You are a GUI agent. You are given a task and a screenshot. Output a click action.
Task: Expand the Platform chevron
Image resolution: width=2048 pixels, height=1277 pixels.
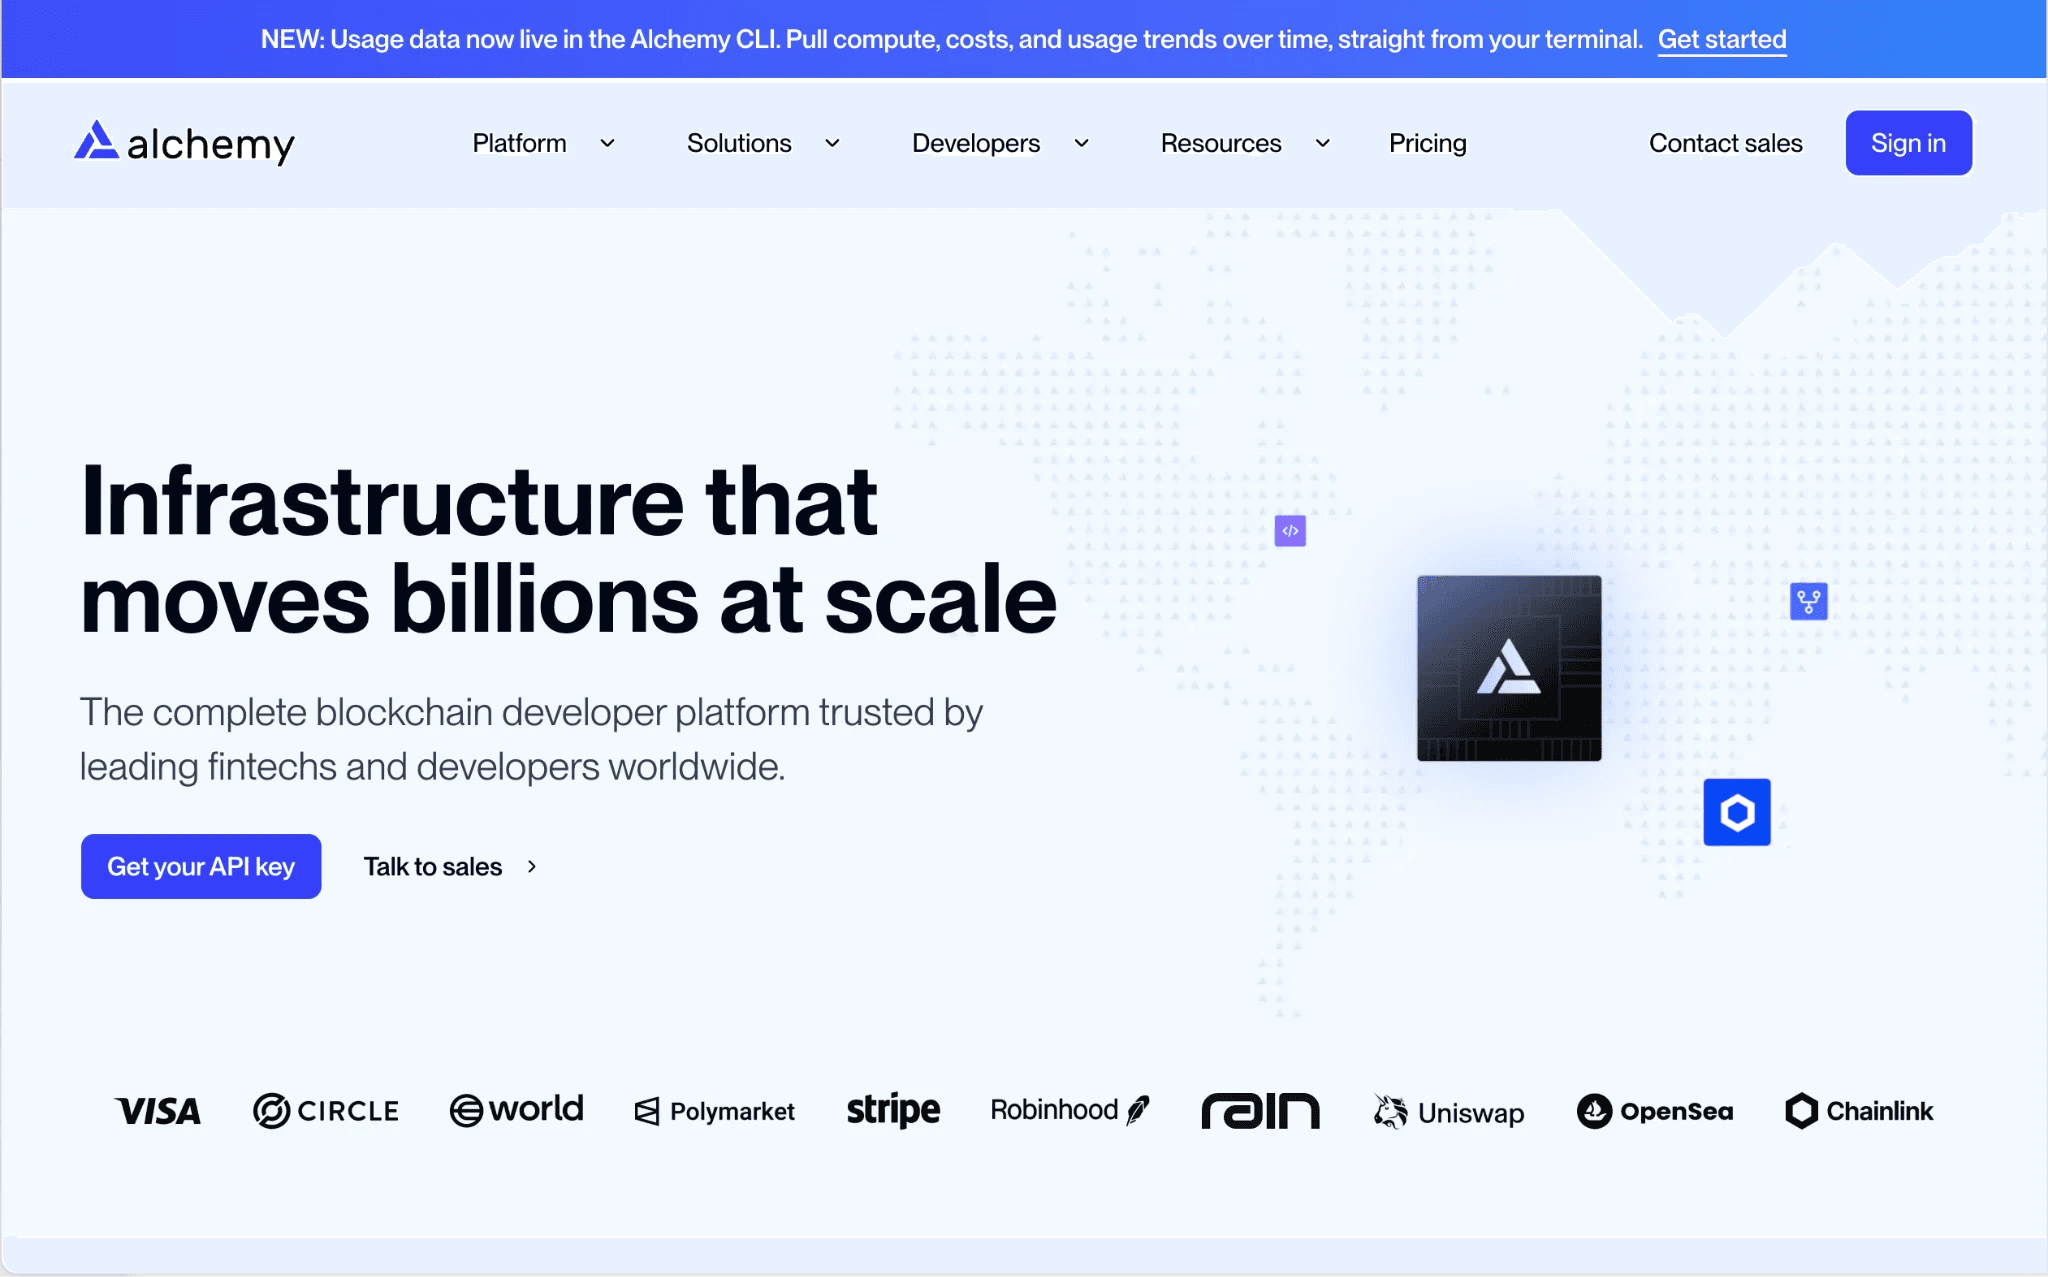pos(607,144)
